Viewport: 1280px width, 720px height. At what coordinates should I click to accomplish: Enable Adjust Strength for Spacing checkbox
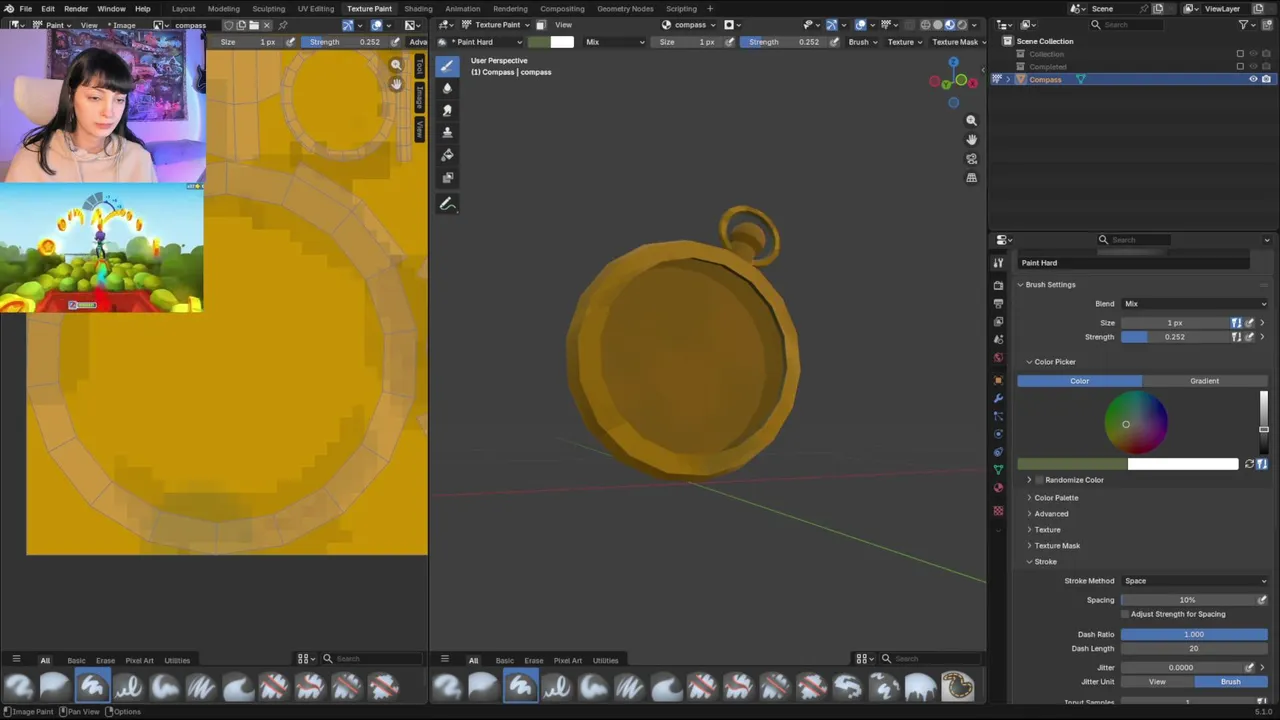click(1125, 614)
